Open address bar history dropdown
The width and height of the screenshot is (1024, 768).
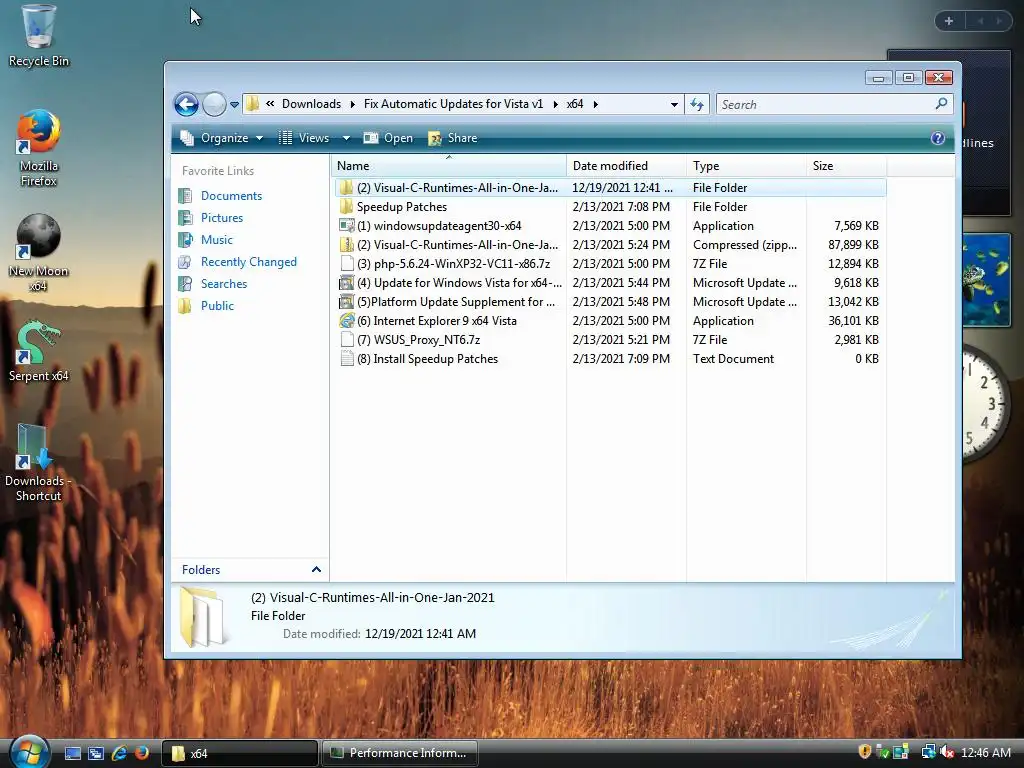674,104
